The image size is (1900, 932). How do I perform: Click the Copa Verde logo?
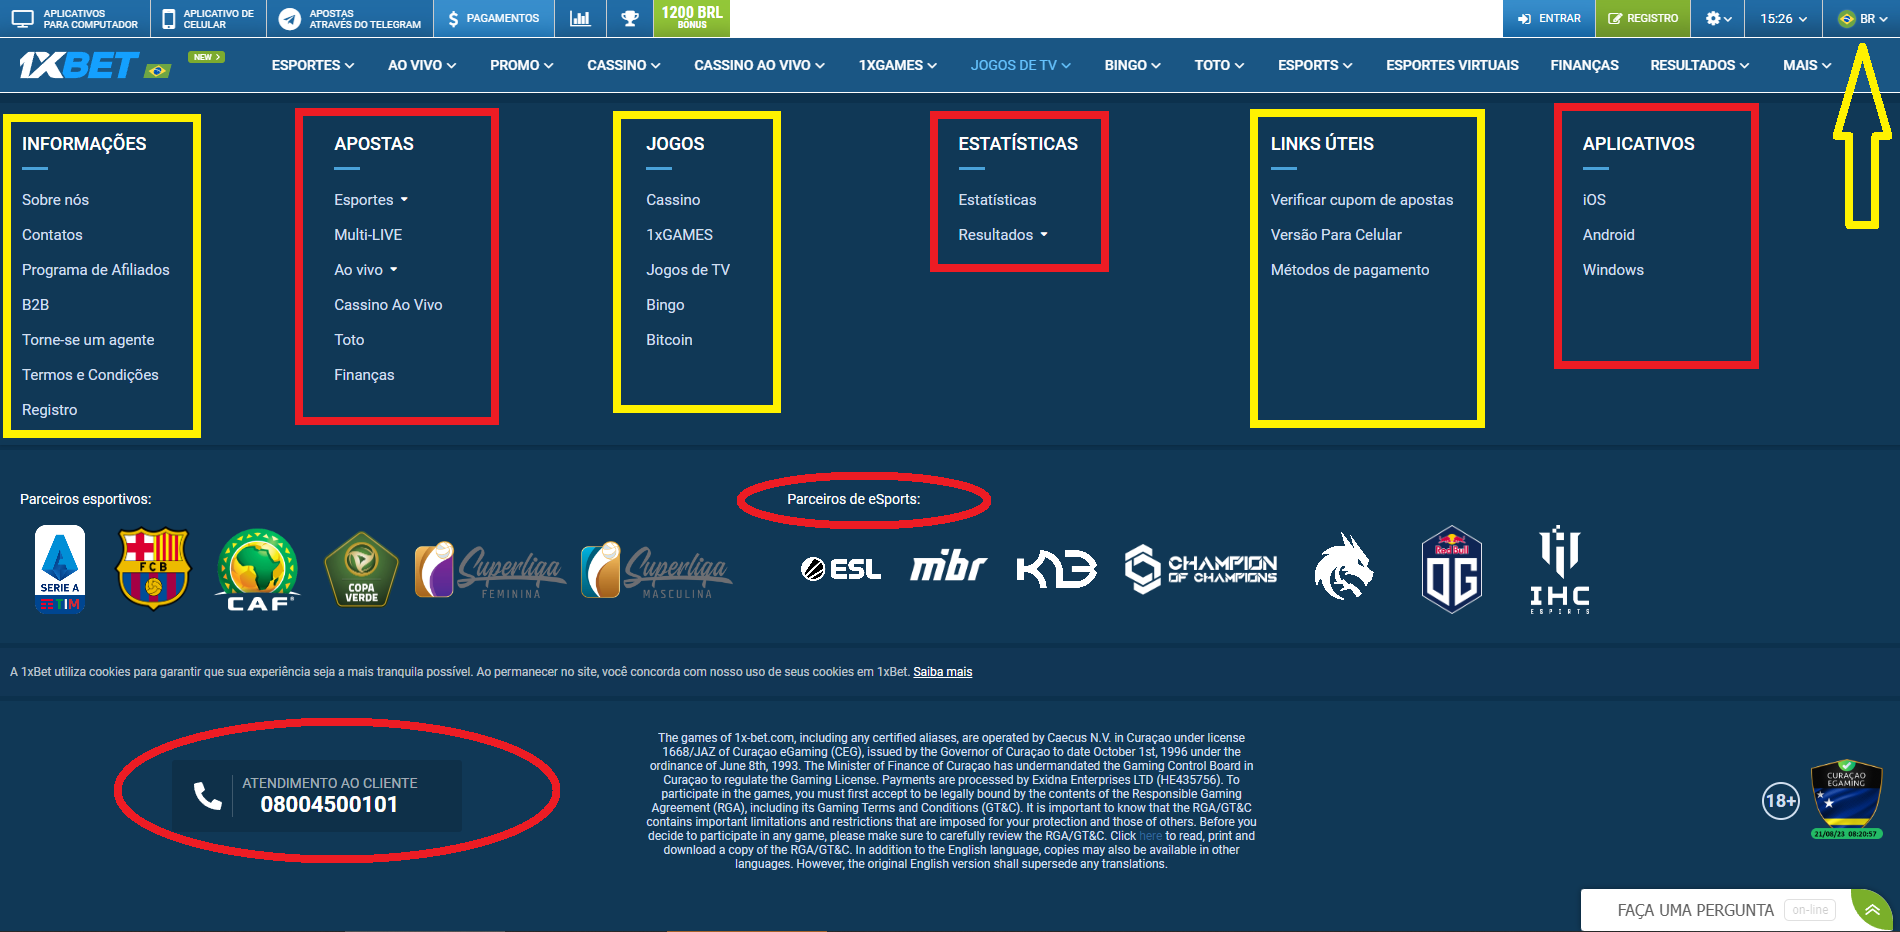pyautogui.click(x=361, y=570)
